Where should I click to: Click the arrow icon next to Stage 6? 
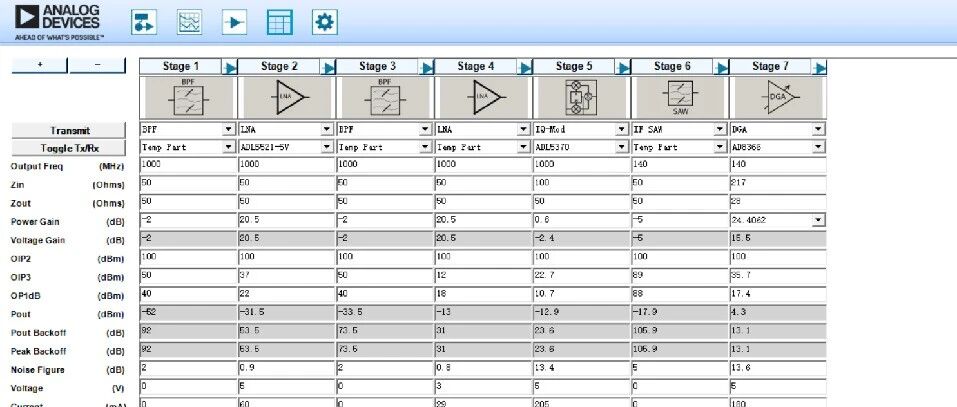pyautogui.click(x=721, y=67)
